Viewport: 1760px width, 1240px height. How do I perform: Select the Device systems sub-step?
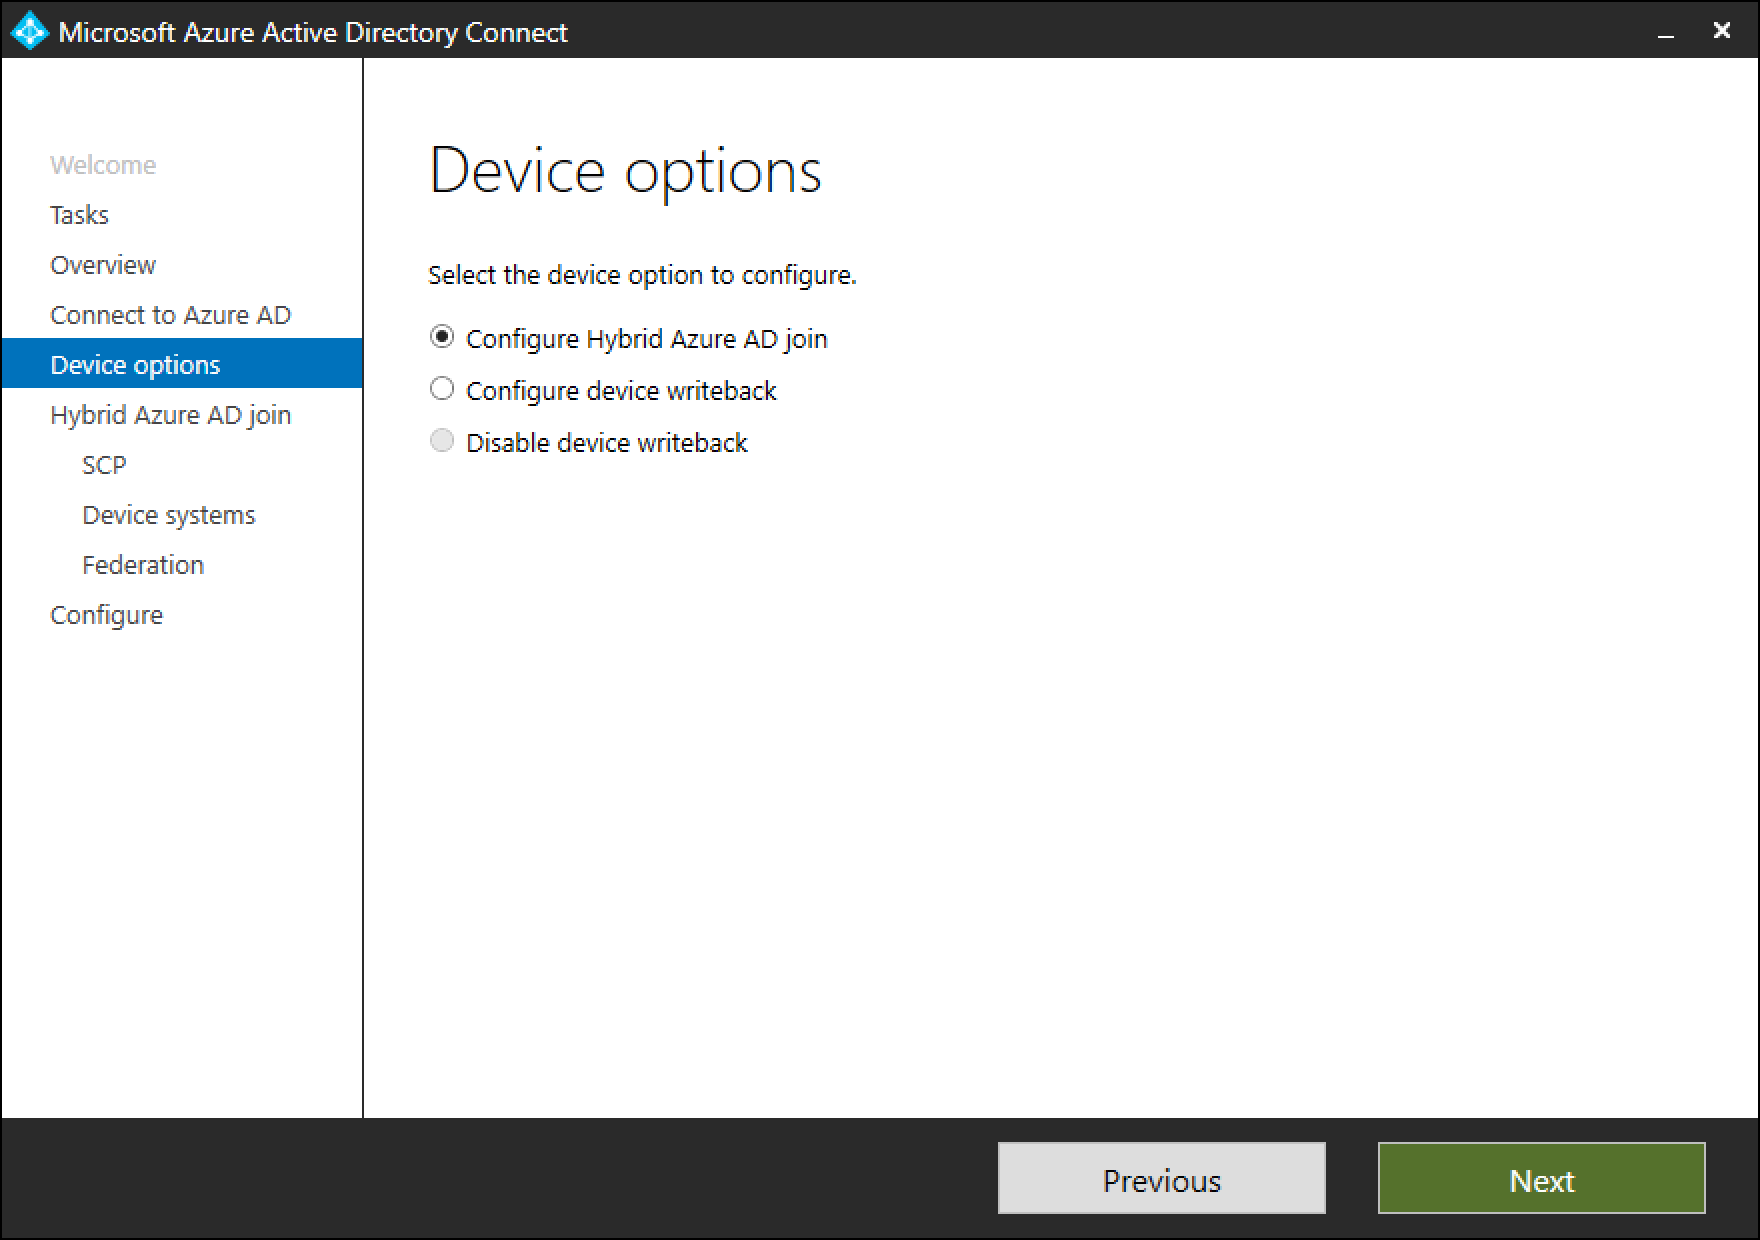(168, 514)
